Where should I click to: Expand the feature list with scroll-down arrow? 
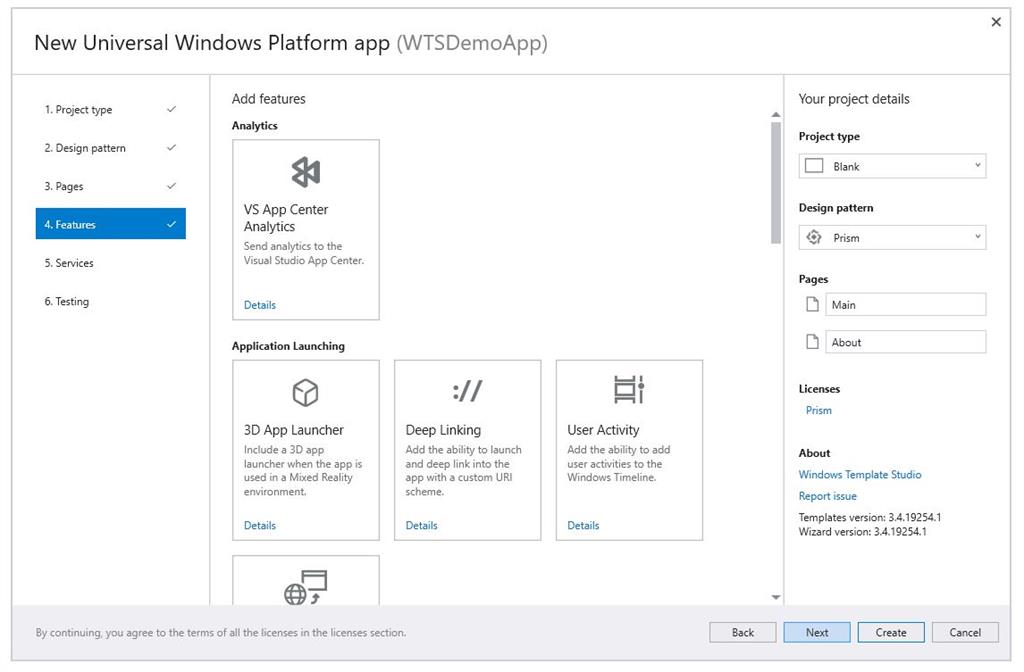pyautogui.click(x=775, y=596)
